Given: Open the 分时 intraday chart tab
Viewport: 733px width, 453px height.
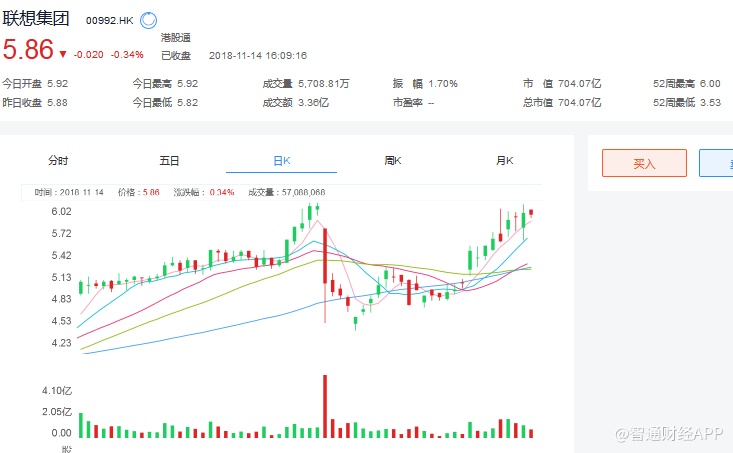Looking at the screenshot, I should tap(58, 160).
